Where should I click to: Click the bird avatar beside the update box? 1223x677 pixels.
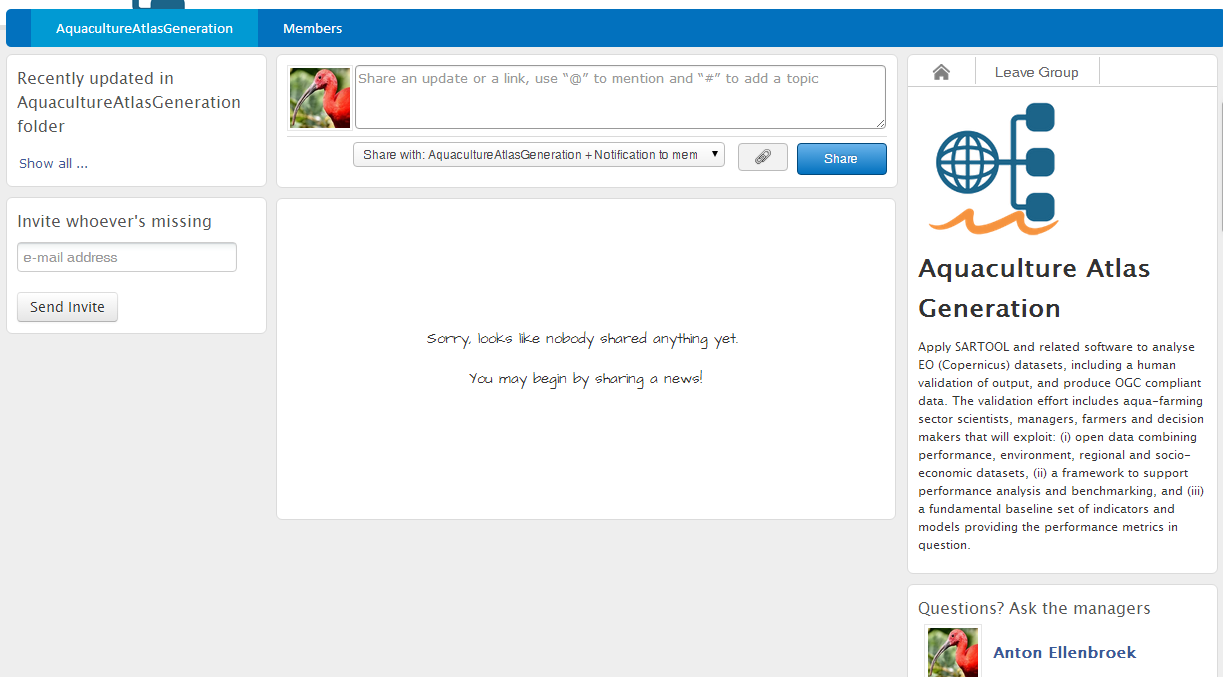(320, 98)
